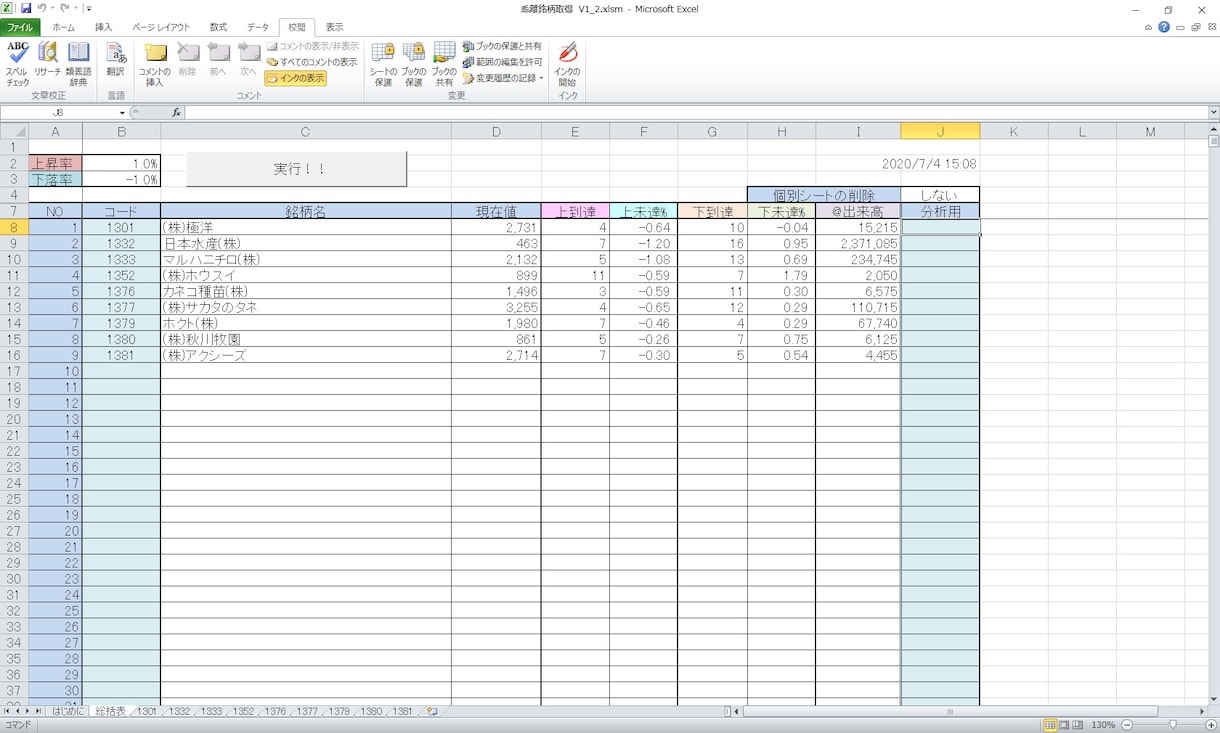Expand the formula bar
Viewport: 1220px width, 733px height.
pos(1213,113)
